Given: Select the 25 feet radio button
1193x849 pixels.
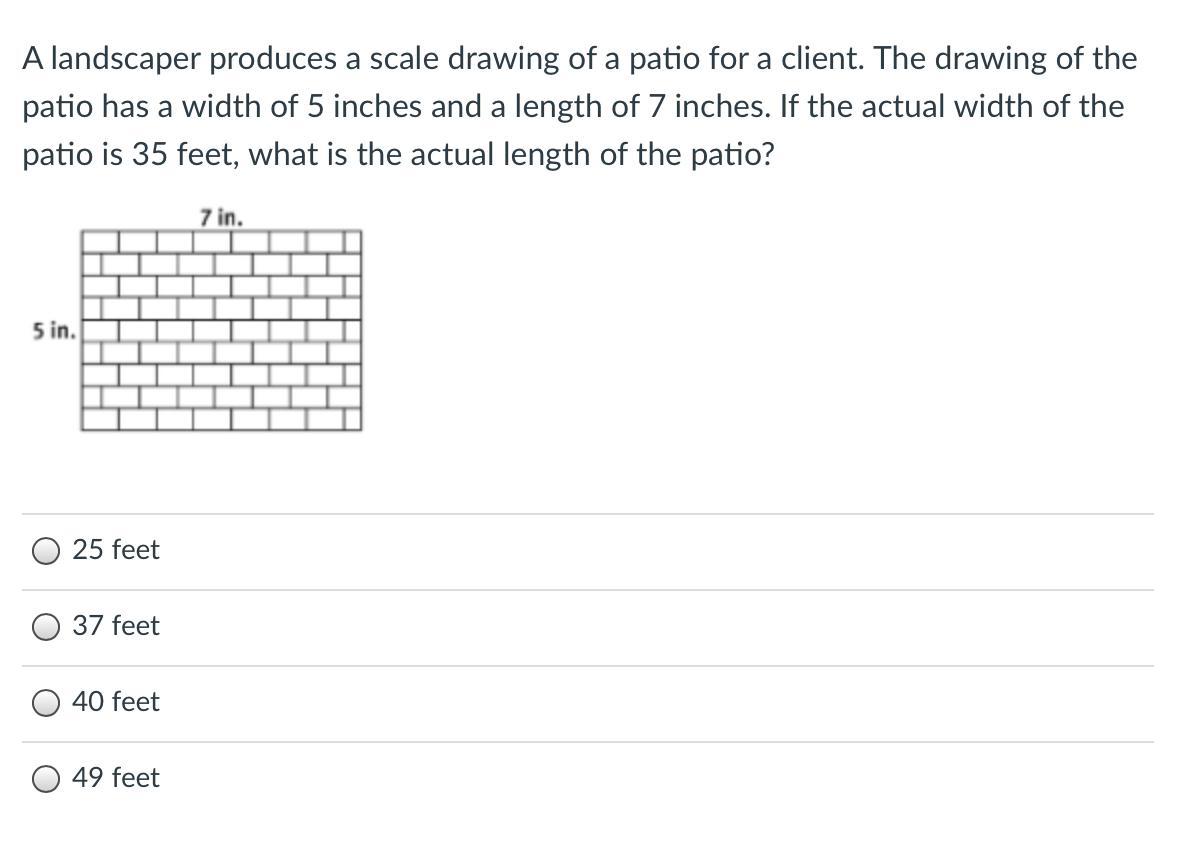Looking at the screenshot, I should (x=46, y=552).
